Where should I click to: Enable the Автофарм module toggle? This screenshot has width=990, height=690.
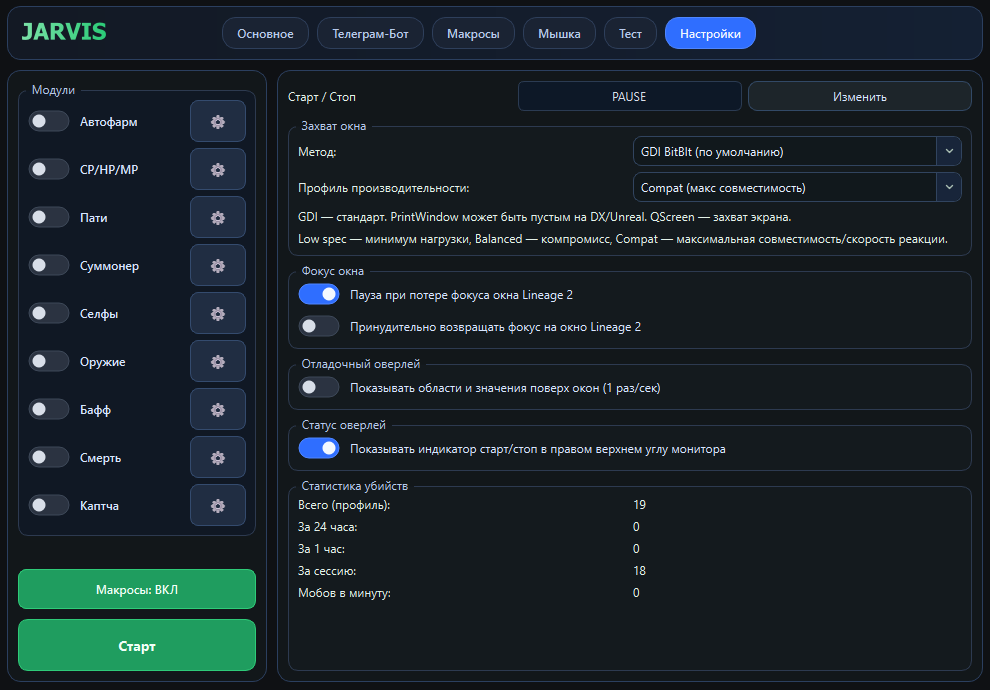[48, 122]
